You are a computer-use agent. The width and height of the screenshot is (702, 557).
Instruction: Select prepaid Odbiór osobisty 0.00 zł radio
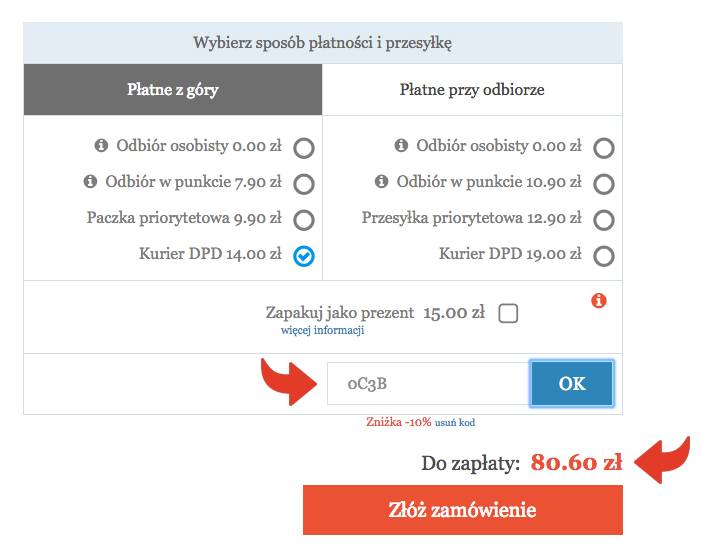304,149
